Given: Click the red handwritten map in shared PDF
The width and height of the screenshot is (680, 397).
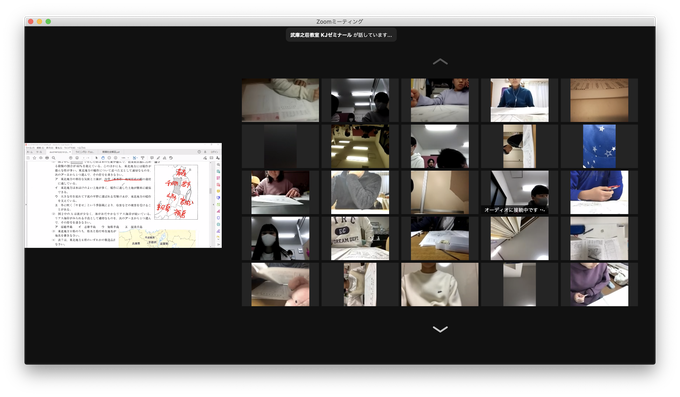Looking at the screenshot, I should (x=176, y=192).
